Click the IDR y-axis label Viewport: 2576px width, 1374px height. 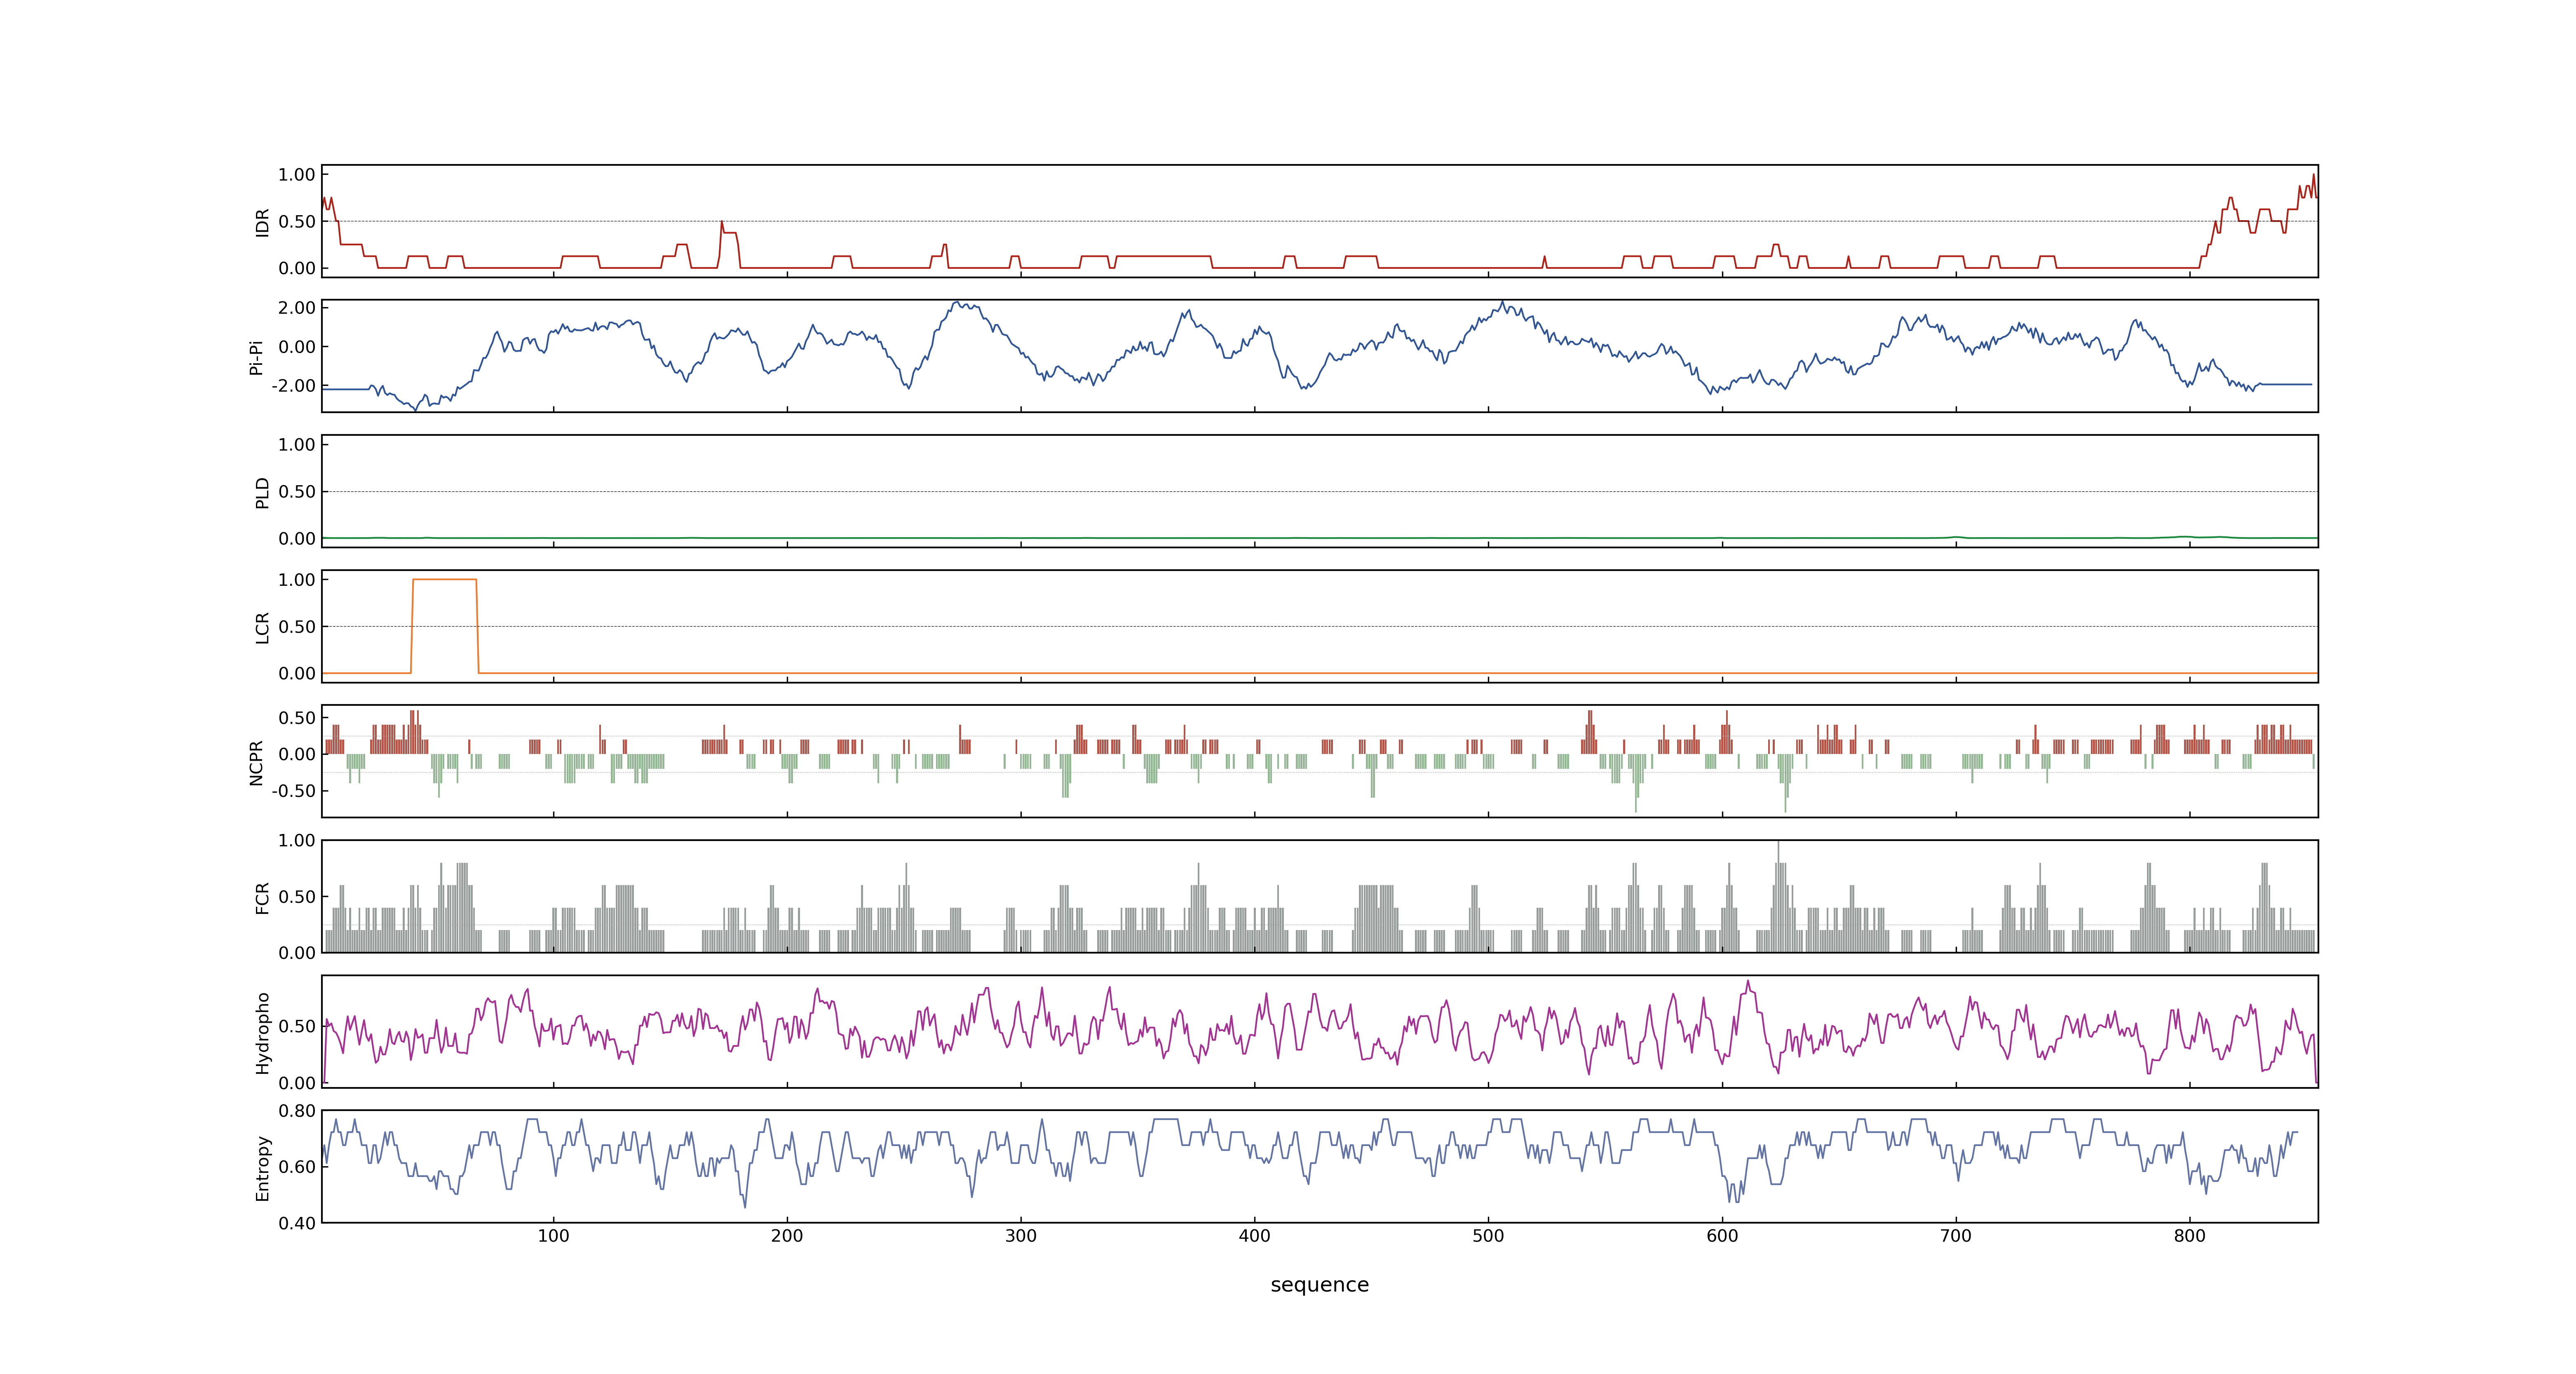[x=262, y=222]
